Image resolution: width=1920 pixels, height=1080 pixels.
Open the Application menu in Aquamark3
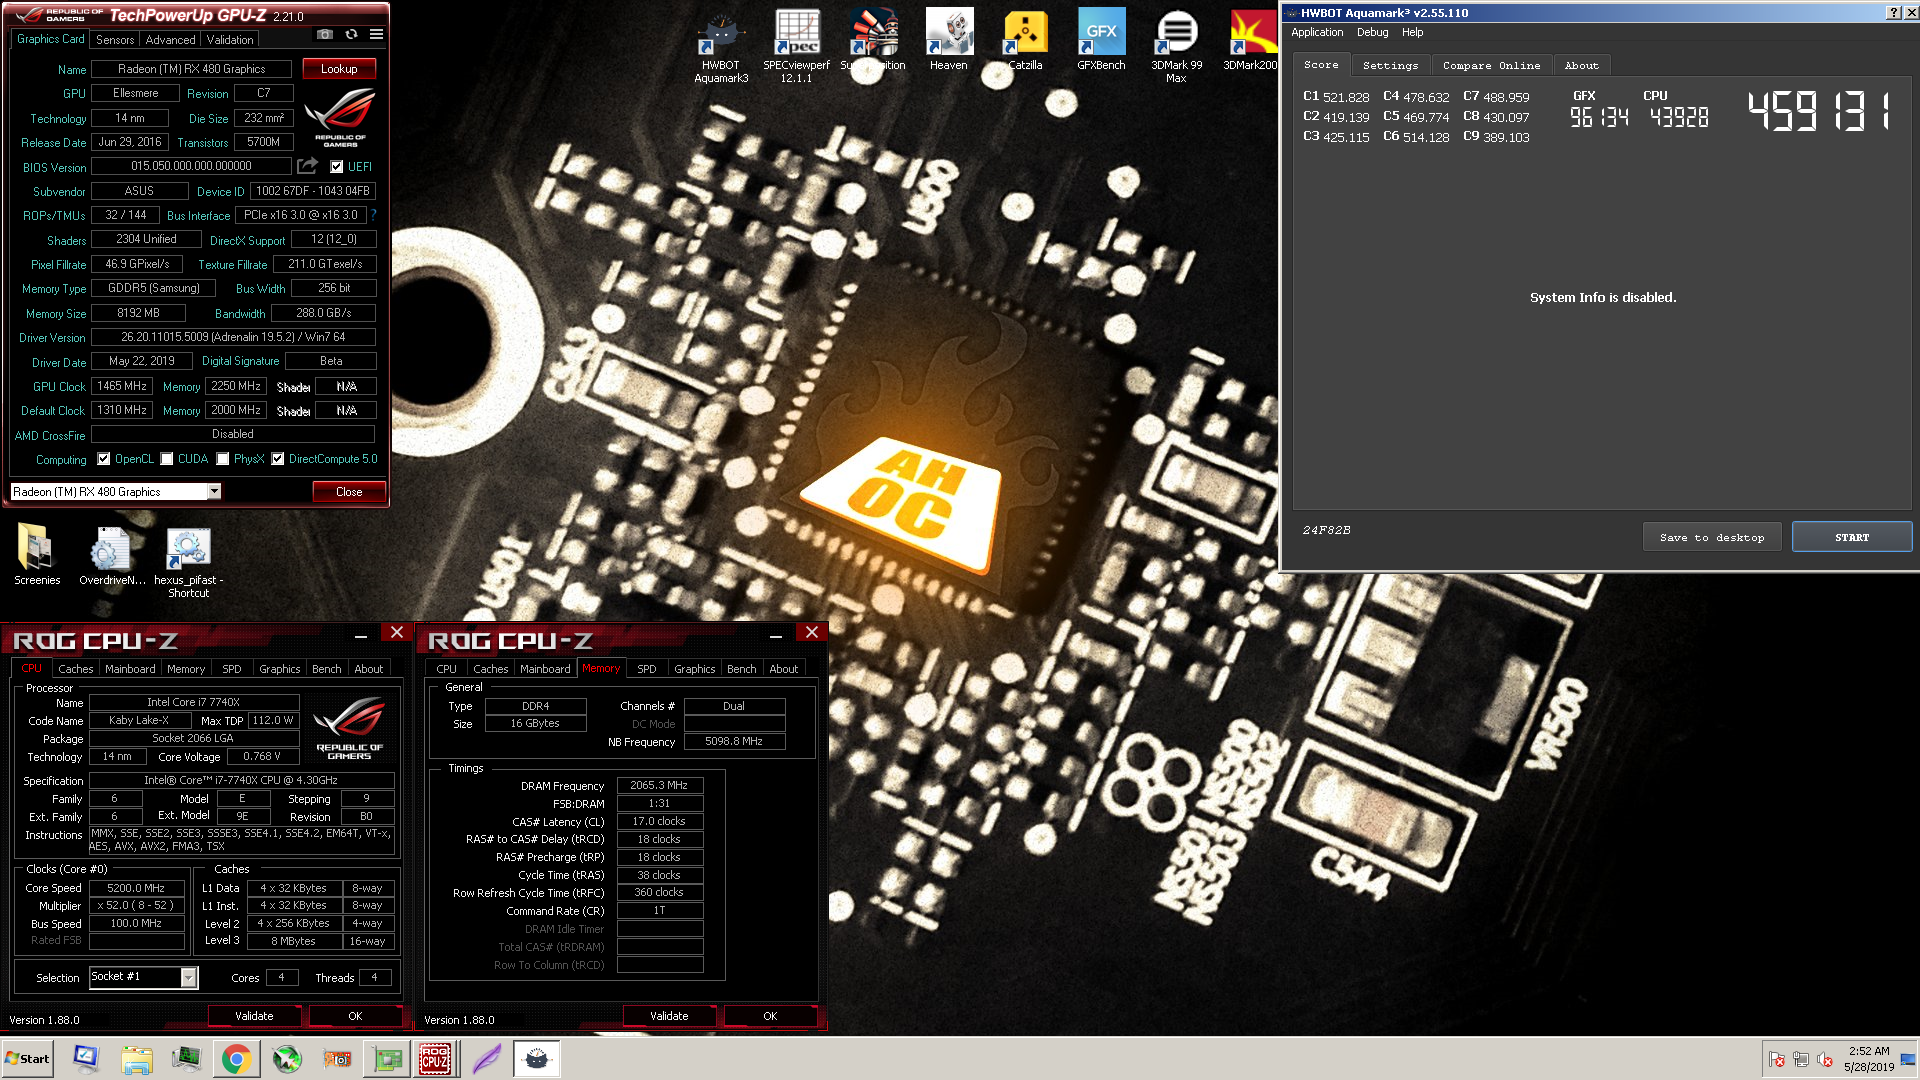coord(1317,32)
